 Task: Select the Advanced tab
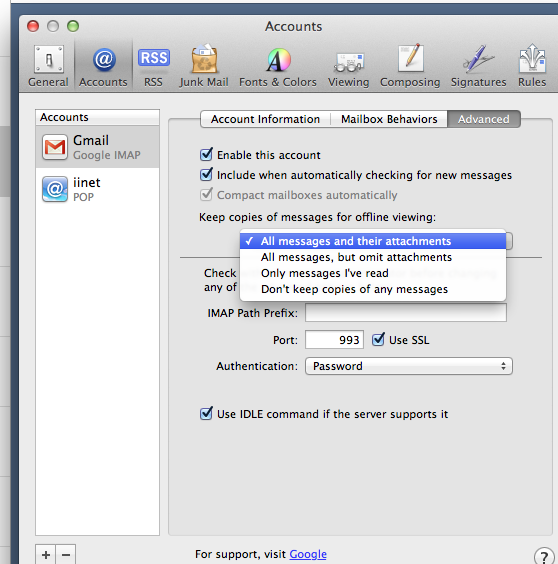pyautogui.click(x=484, y=119)
